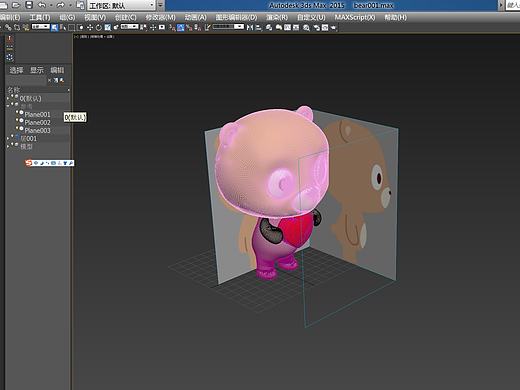Expand the 0(默认) layer

8,98
